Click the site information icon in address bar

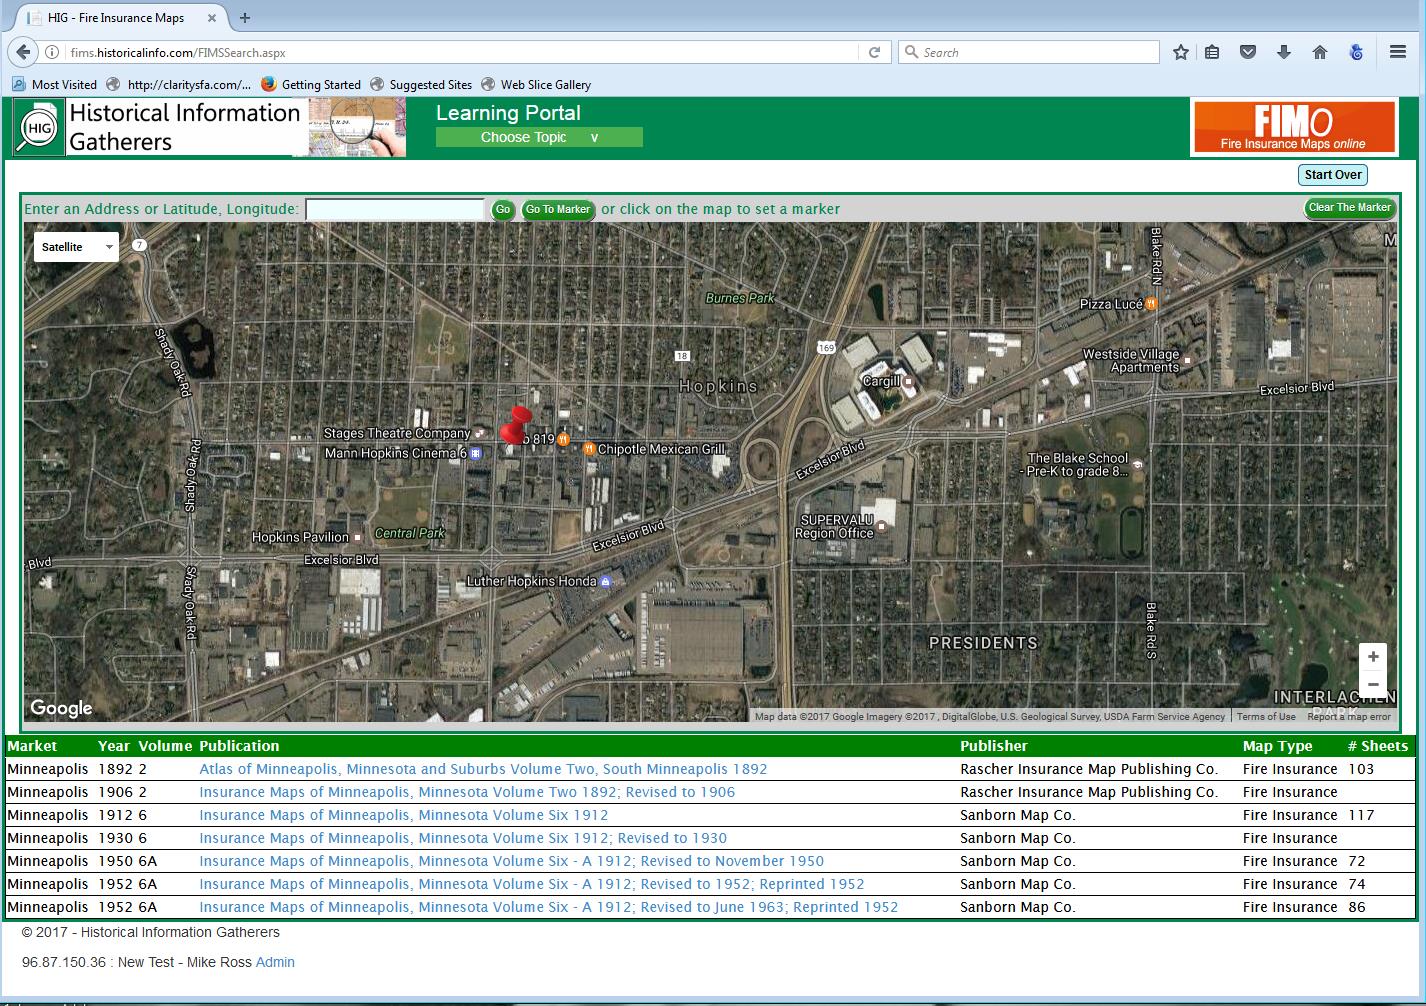[53, 52]
